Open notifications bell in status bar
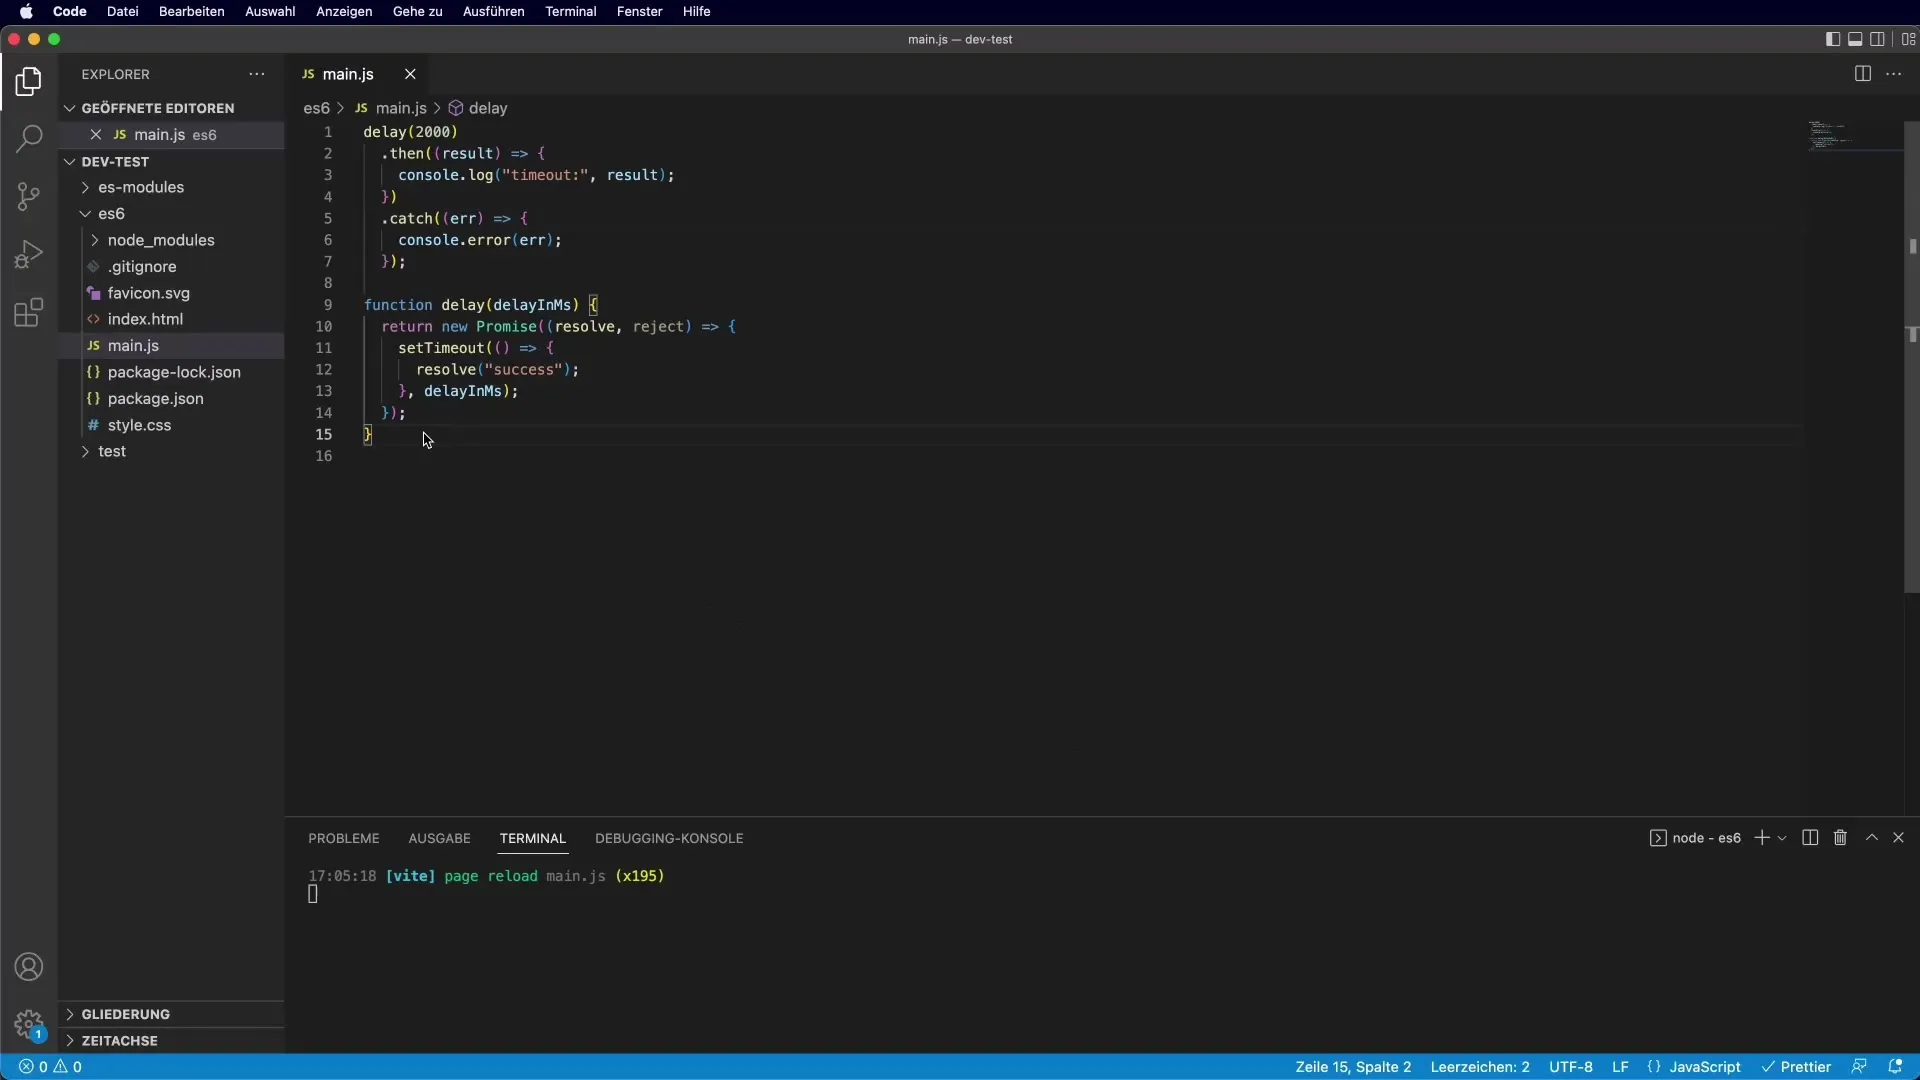This screenshot has width=1920, height=1080. coord(1895,1067)
